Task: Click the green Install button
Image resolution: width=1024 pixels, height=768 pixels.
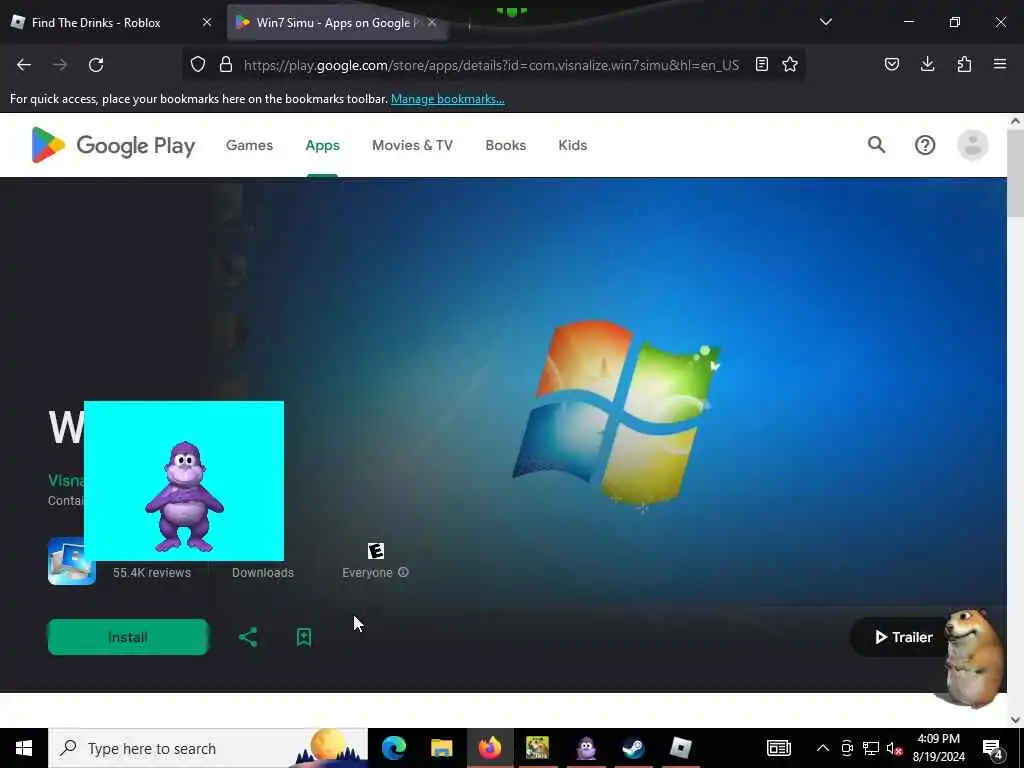Action: (128, 637)
